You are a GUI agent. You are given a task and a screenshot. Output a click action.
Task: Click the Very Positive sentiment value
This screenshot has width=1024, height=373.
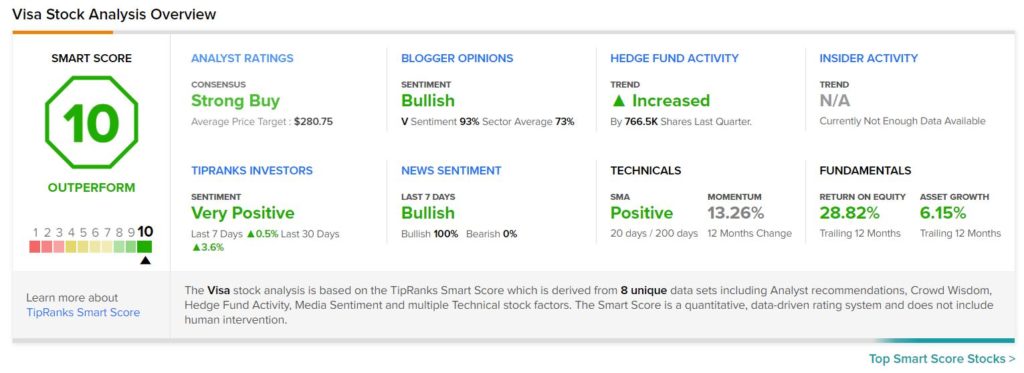pos(242,214)
